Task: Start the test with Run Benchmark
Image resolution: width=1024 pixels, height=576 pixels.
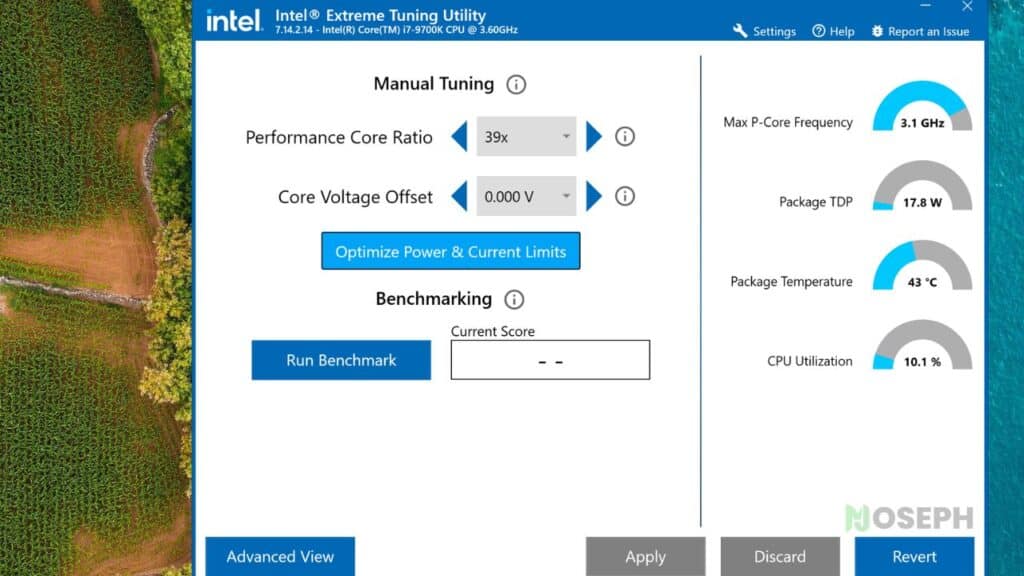Action: [341, 360]
